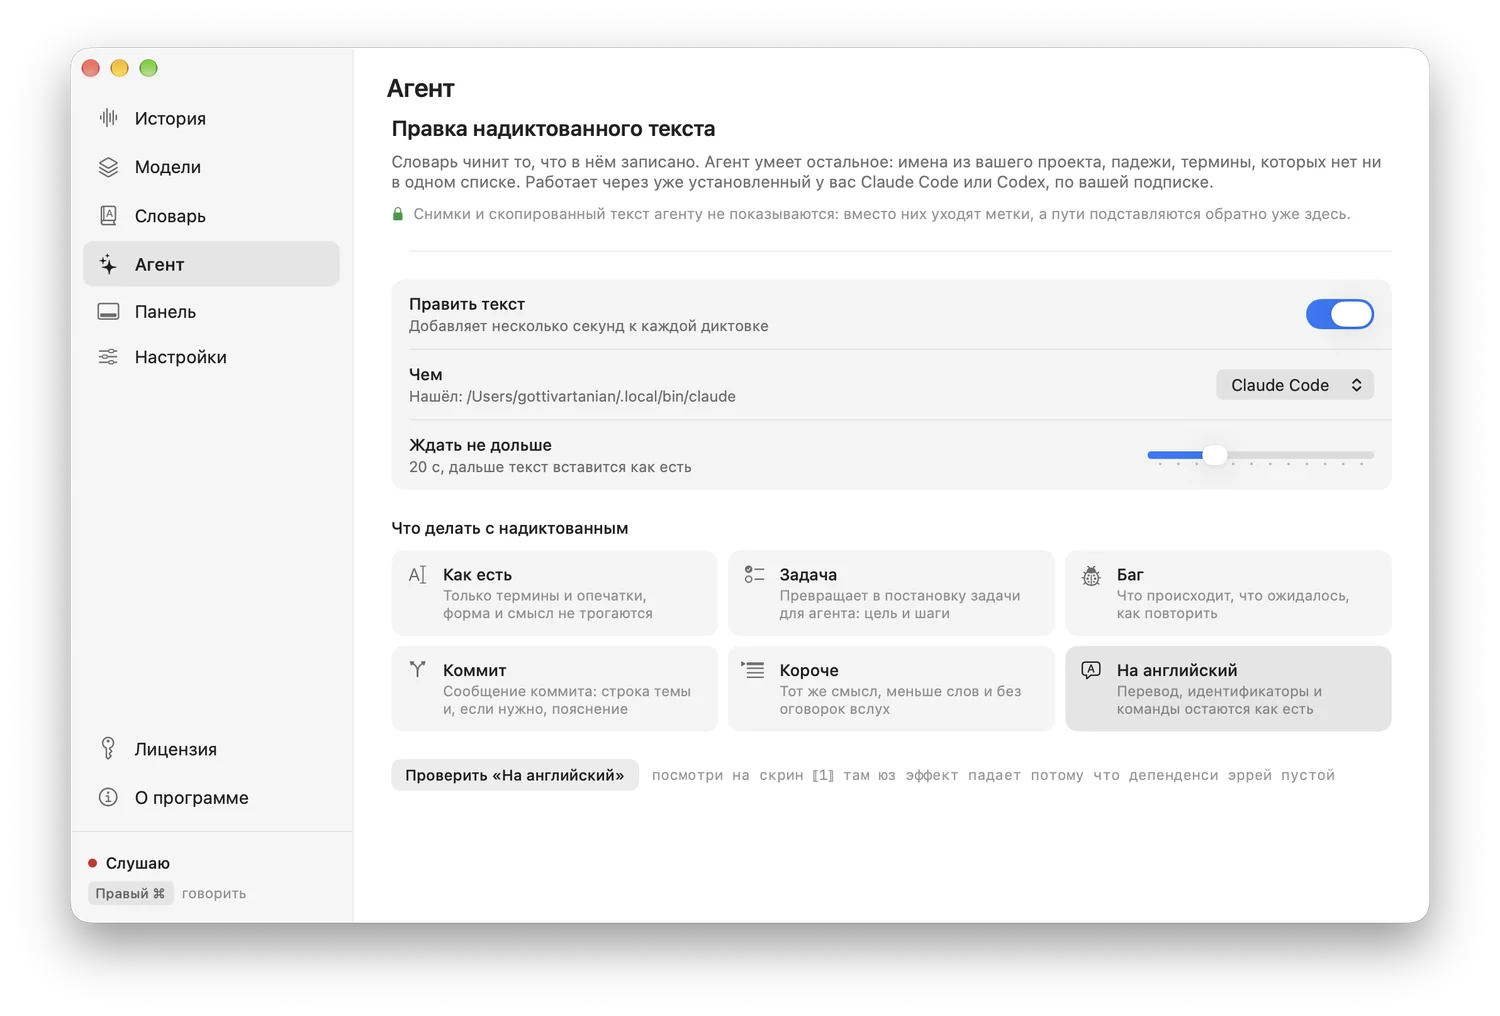Open the Claude Code dropdown
The height and width of the screenshot is (1016, 1500).
coord(1294,385)
